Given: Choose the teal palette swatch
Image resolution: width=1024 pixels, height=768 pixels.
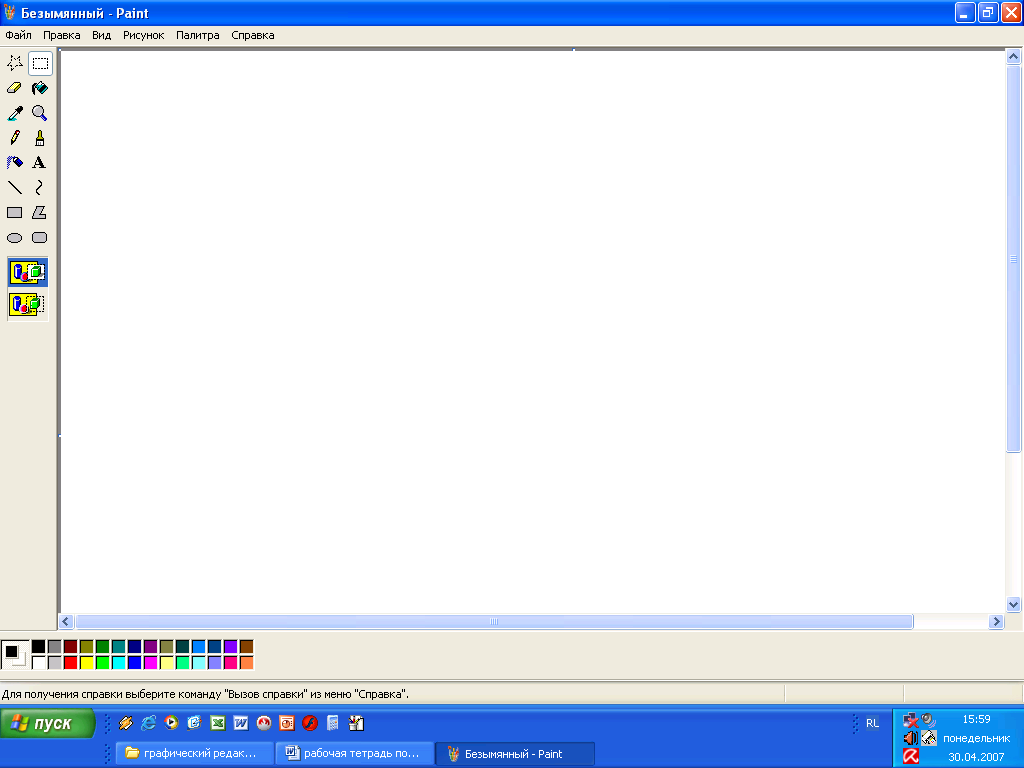Looking at the screenshot, I should coord(118,647).
